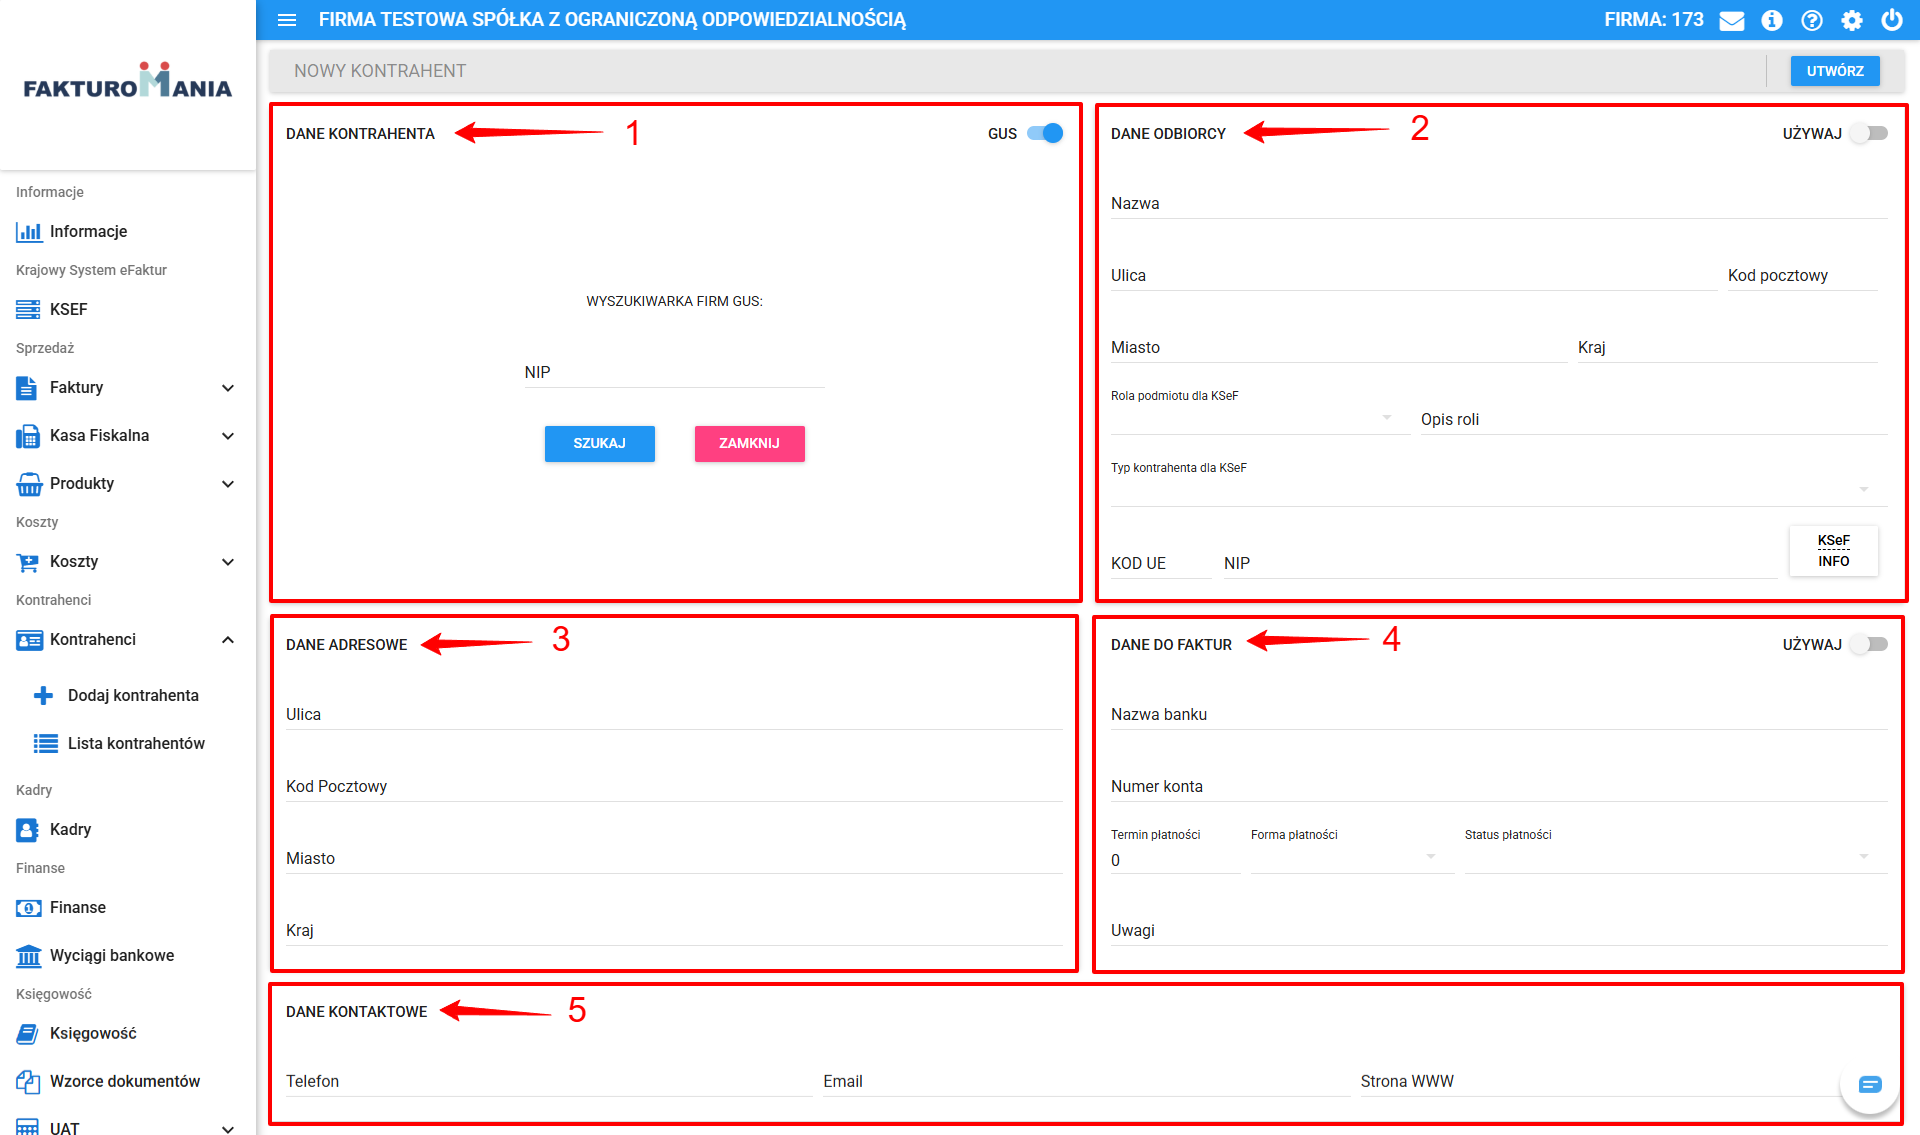Click the power logout icon
Image resolution: width=1920 pixels, height=1135 pixels.
click(x=1892, y=20)
